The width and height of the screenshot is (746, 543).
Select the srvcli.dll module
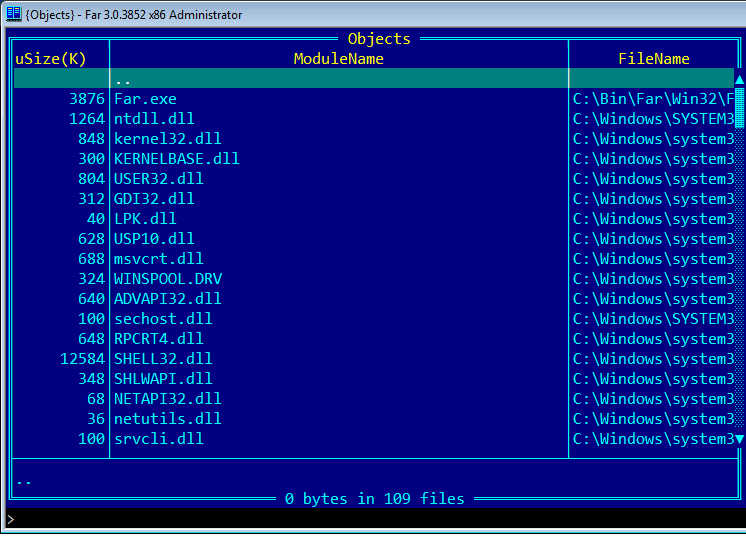tap(374, 439)
